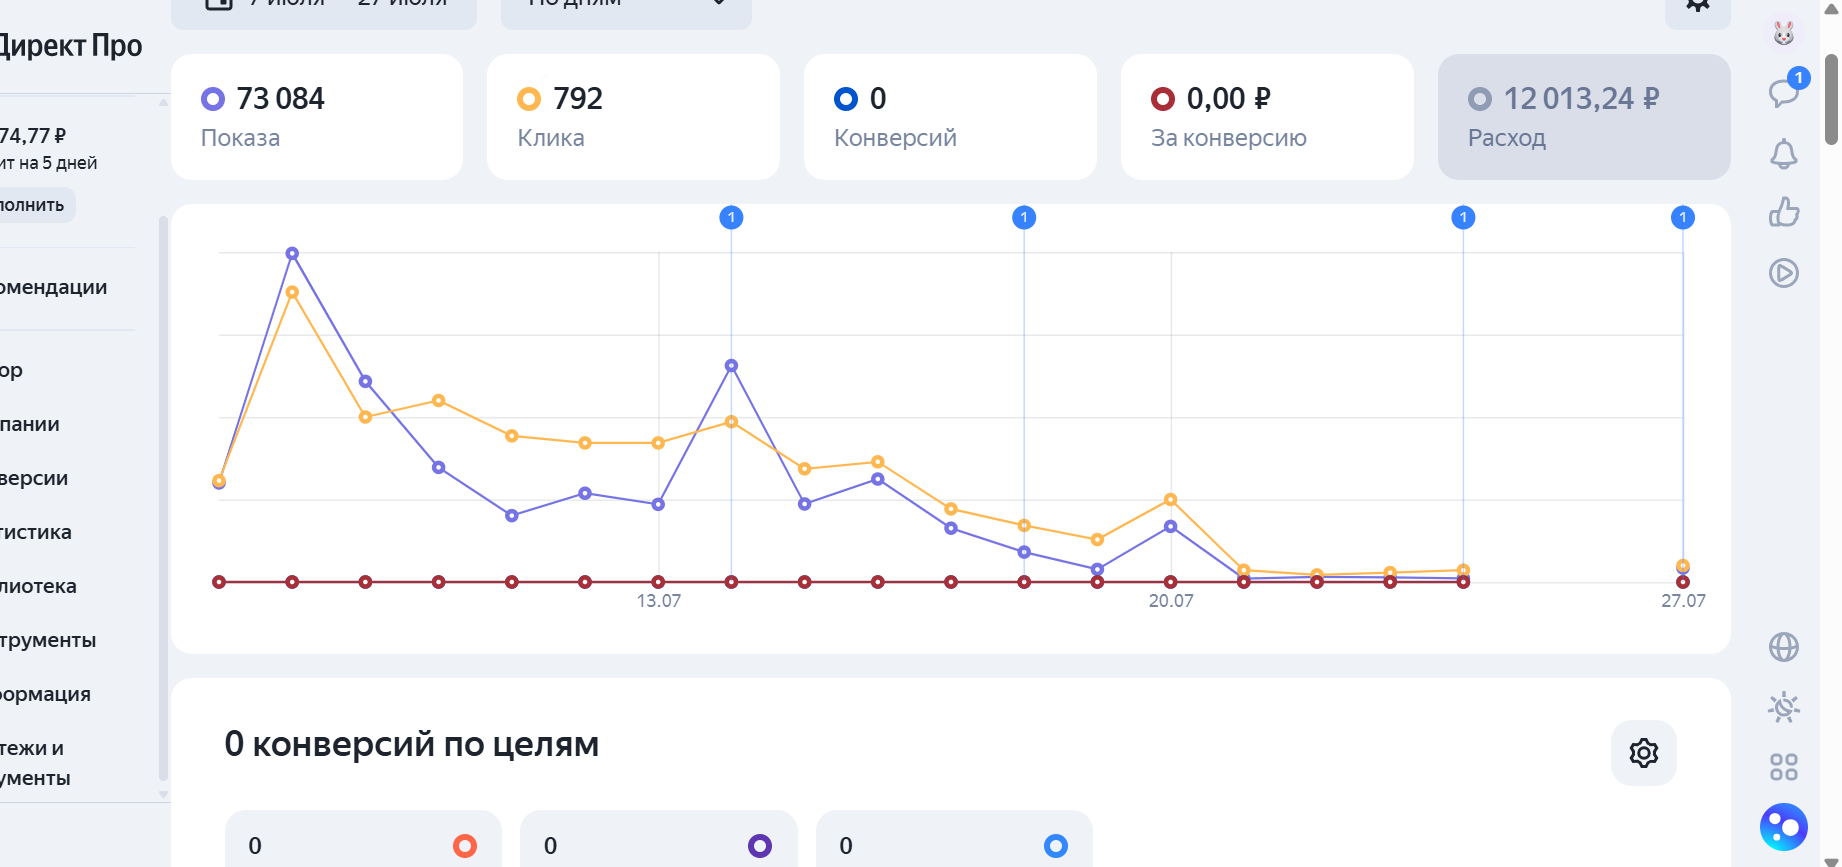Image resolution: width=1842 pixels, height=867 pixels.
Task: Open the 'Статистика' sidebar item
Action: [x=36, y=532]
